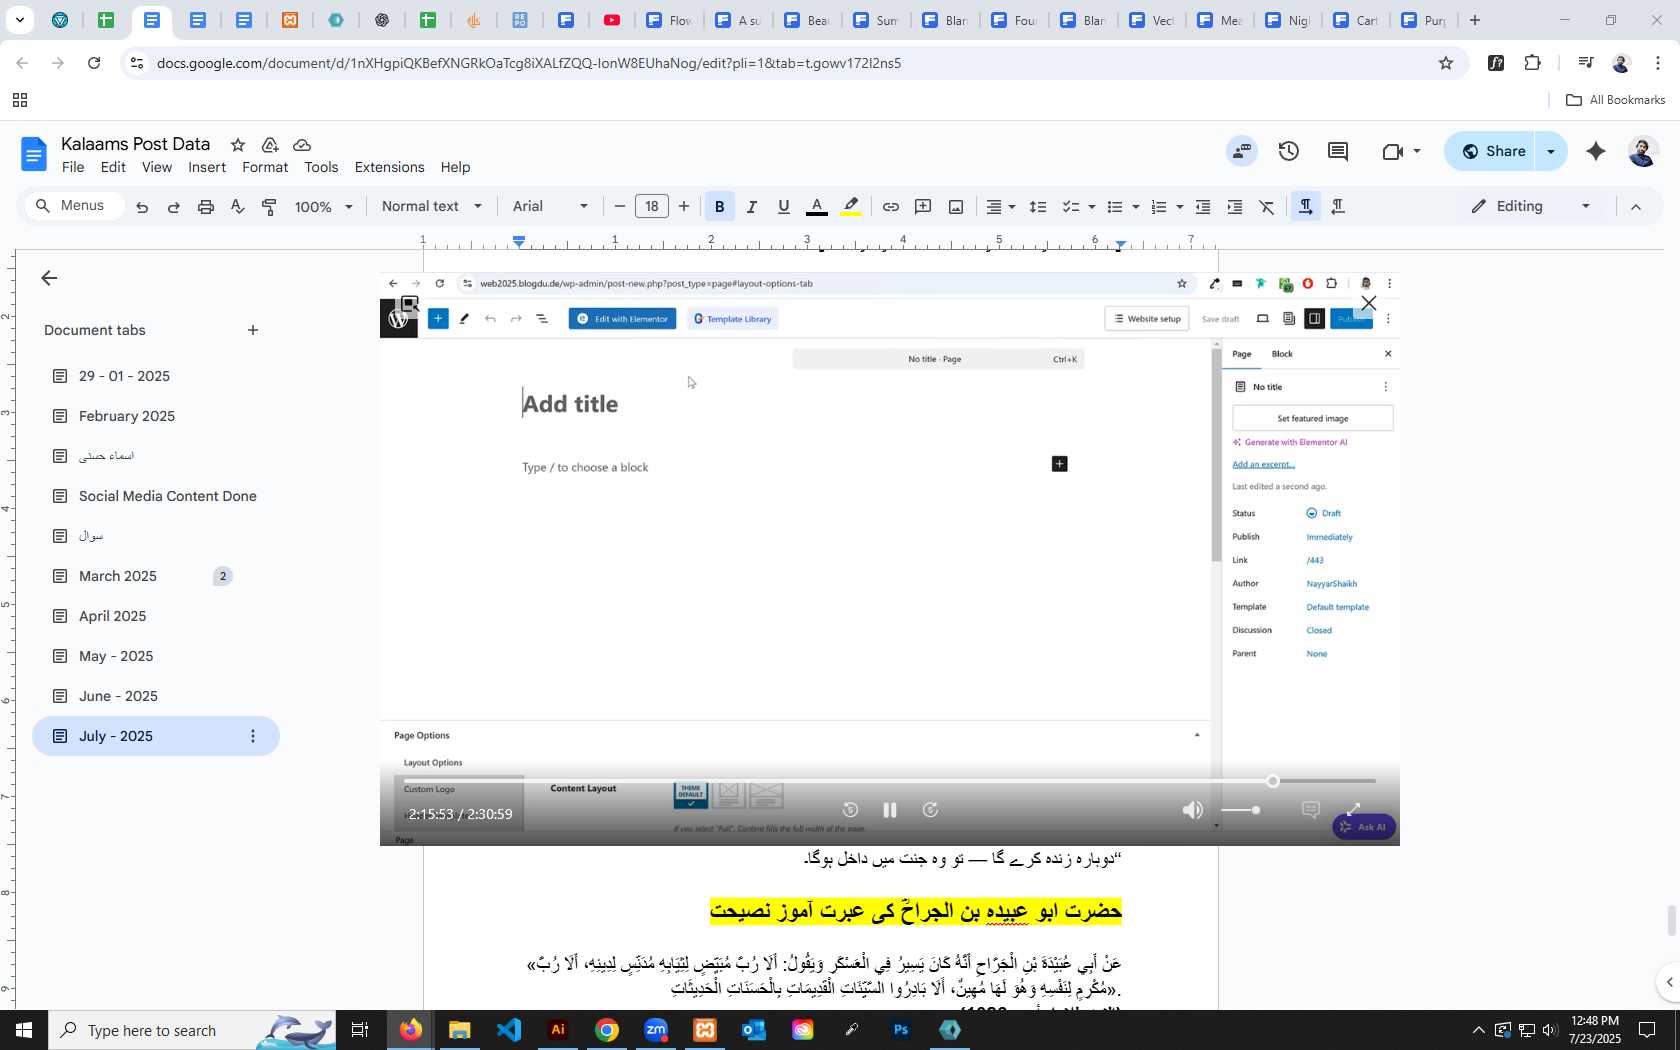
Task: Decrease indent using toolbar icon
Action: pos(1204,207)
